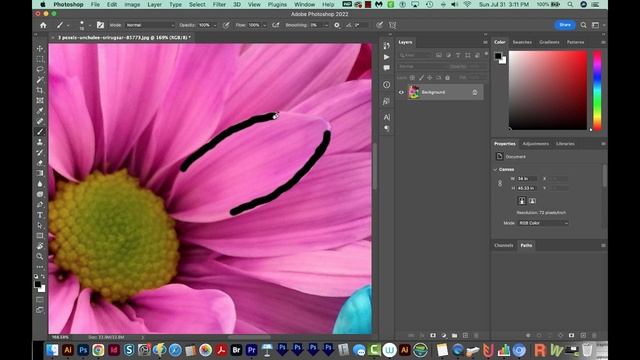This screenshot has height=360, width=640.
Task: Click the Background layer thumbnail
Action: click(413, 92)
